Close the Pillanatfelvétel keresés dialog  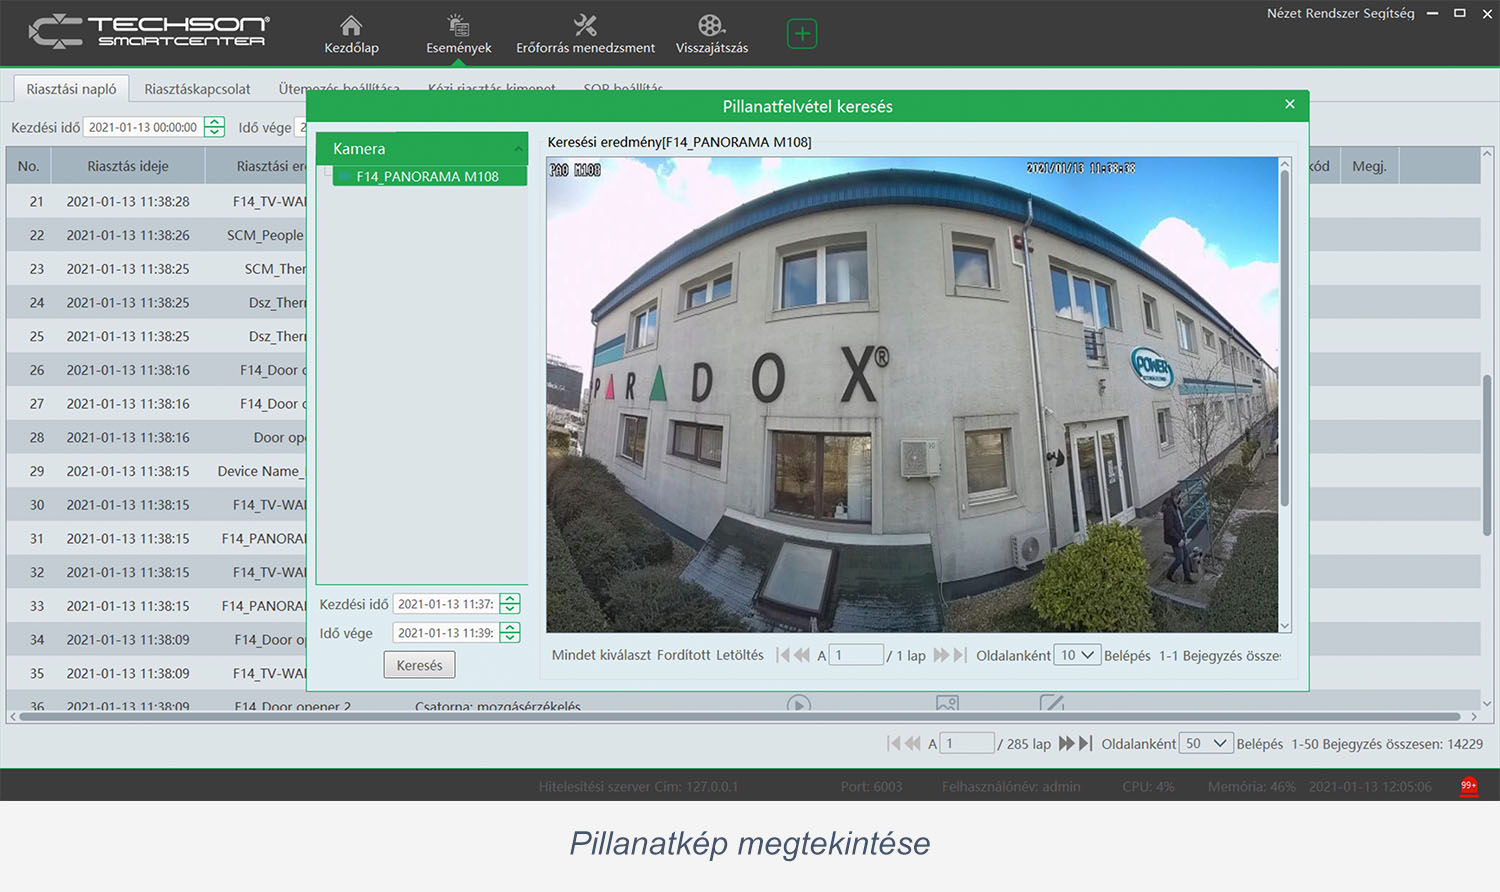click(x=1290, y=104)
